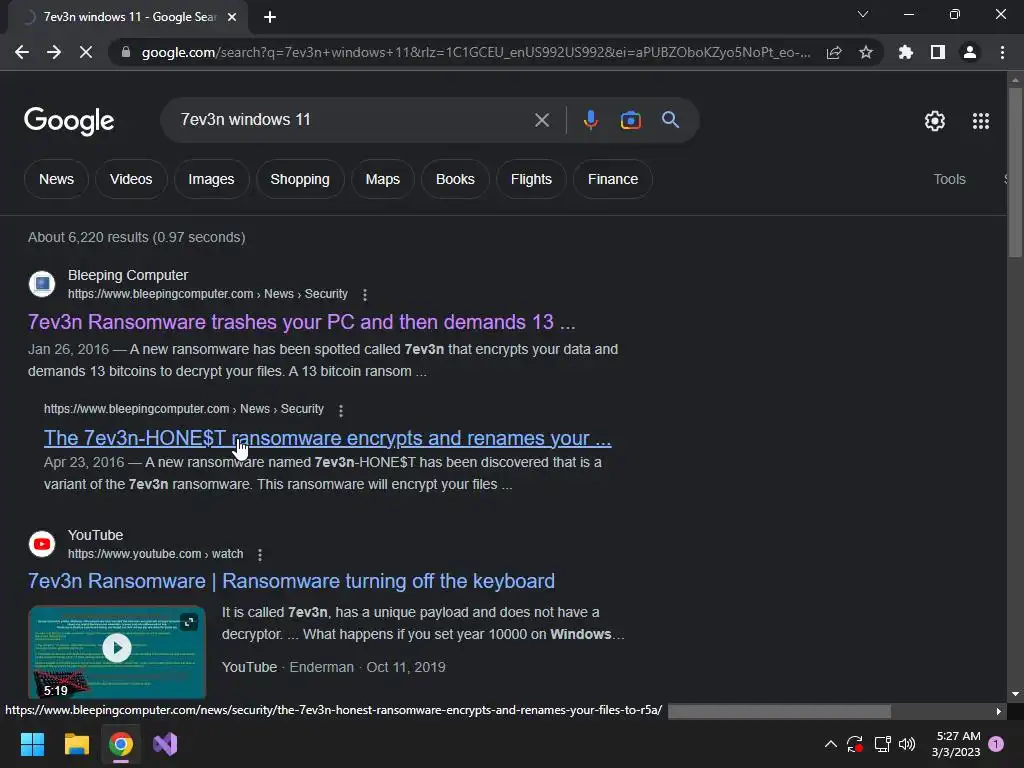Open 'The 7ev3n-HONE$T ransomware encrypts' result
The width and height of the screenshot is (1024, 768).
tap(327, 438)
